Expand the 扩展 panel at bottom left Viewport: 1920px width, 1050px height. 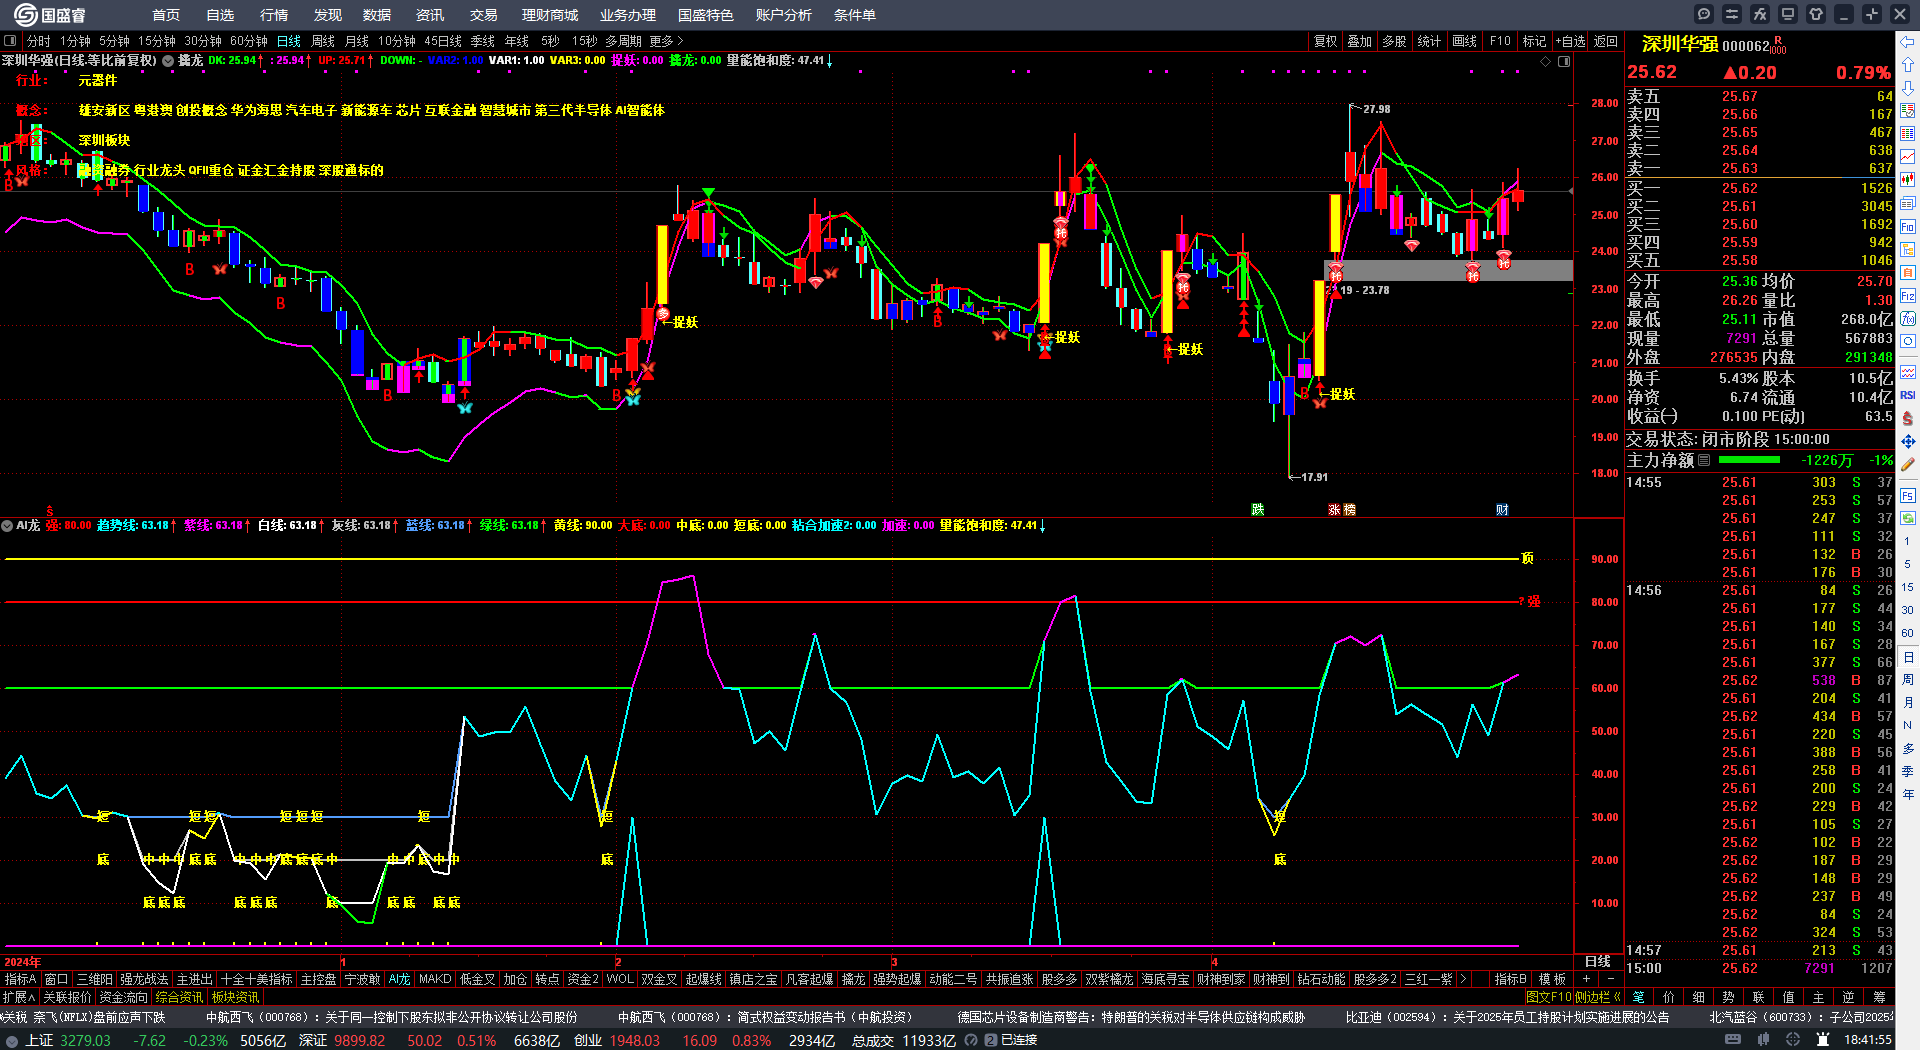tap(19, 997)
